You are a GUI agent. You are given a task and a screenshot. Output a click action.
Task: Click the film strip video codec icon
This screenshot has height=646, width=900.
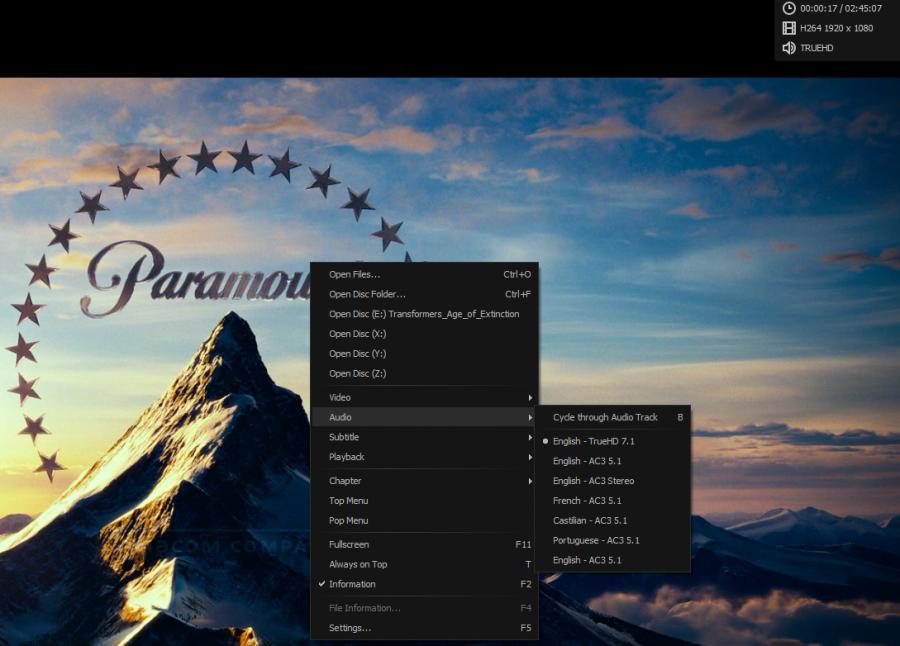pos(789,28)
